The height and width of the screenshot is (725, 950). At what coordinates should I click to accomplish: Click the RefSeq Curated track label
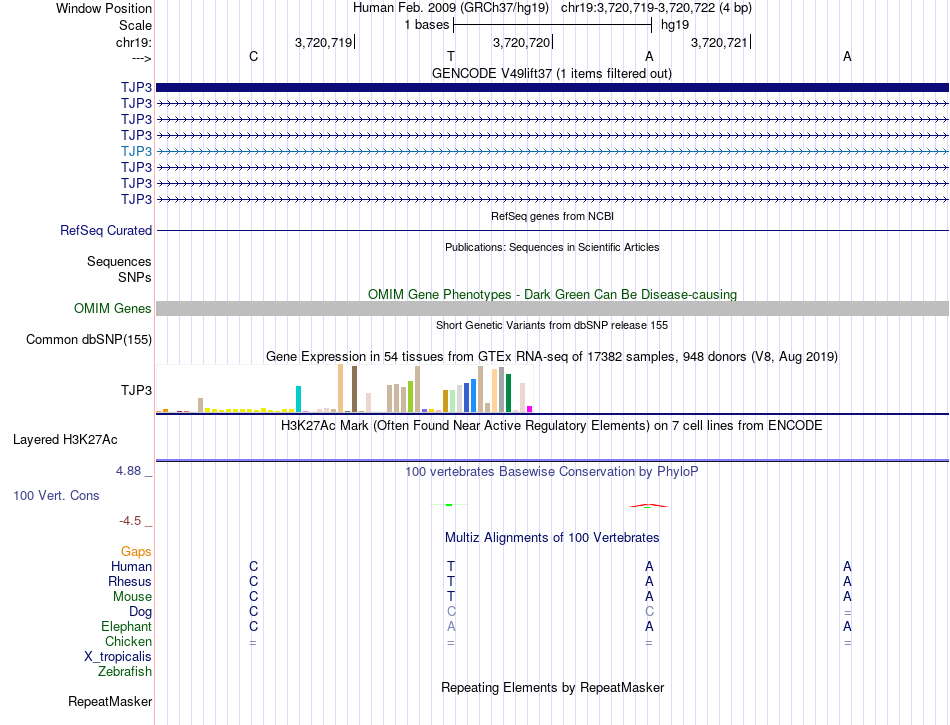106,231
